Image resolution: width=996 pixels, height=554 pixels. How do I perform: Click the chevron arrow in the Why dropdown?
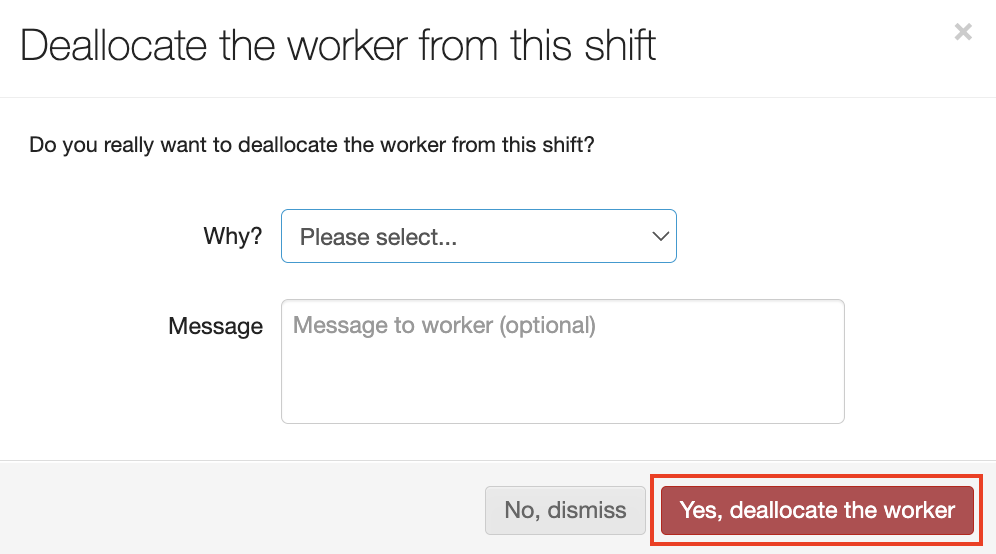point(659,237)
